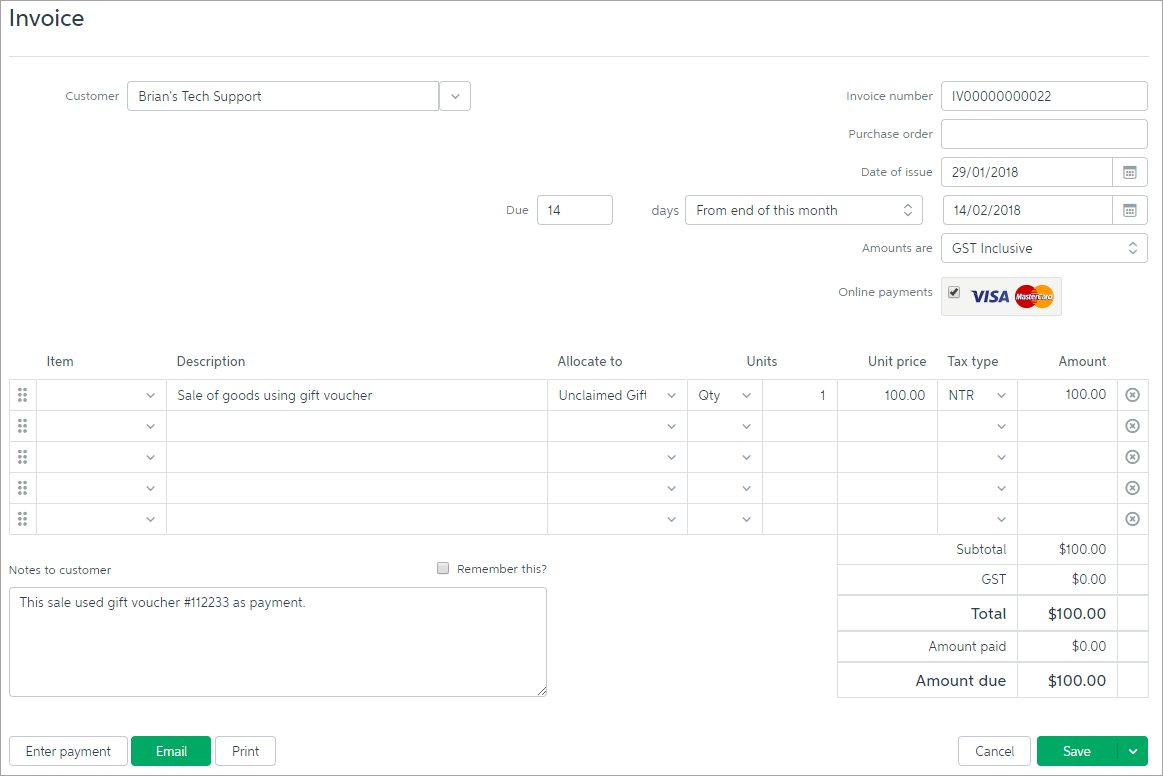Click the Notes to customer text area
Screen dimensions: 1163x776
[278, 642]
